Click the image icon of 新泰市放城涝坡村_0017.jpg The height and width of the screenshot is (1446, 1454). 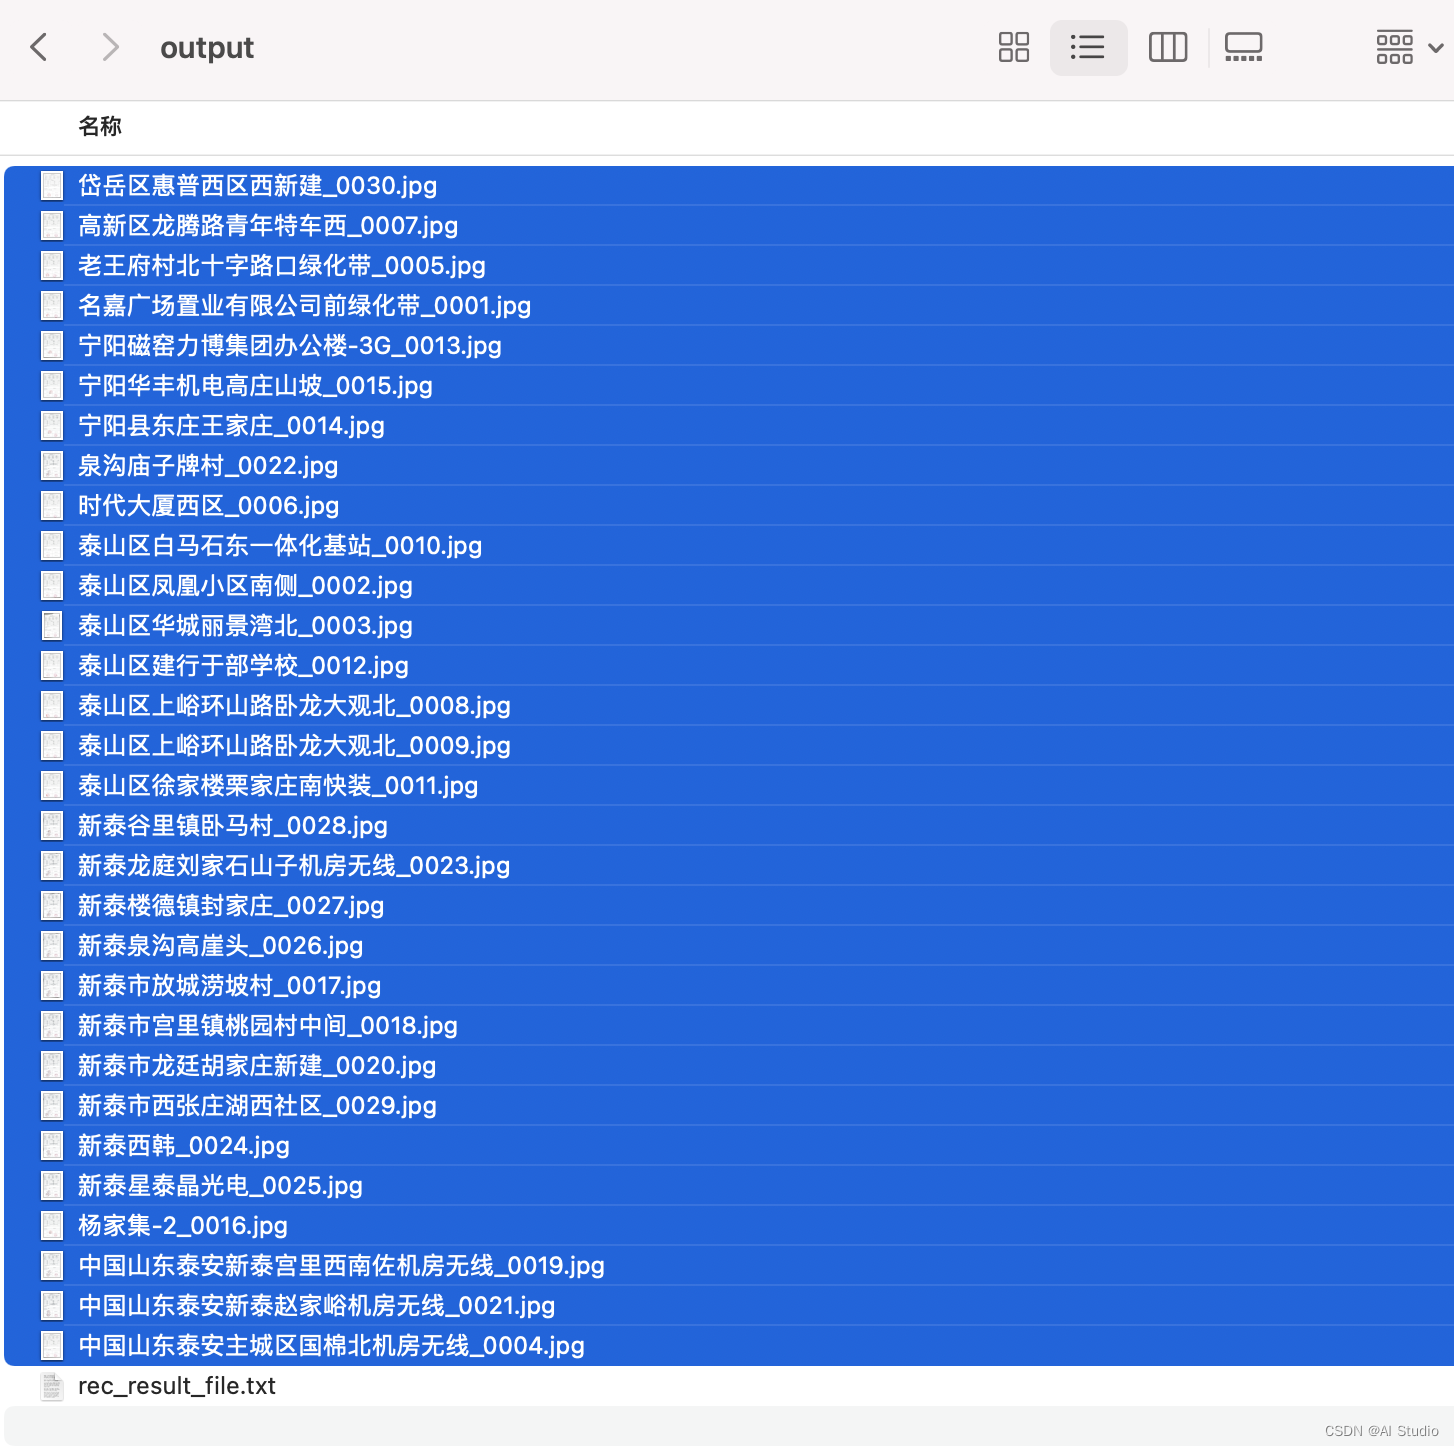pos(52,985)
